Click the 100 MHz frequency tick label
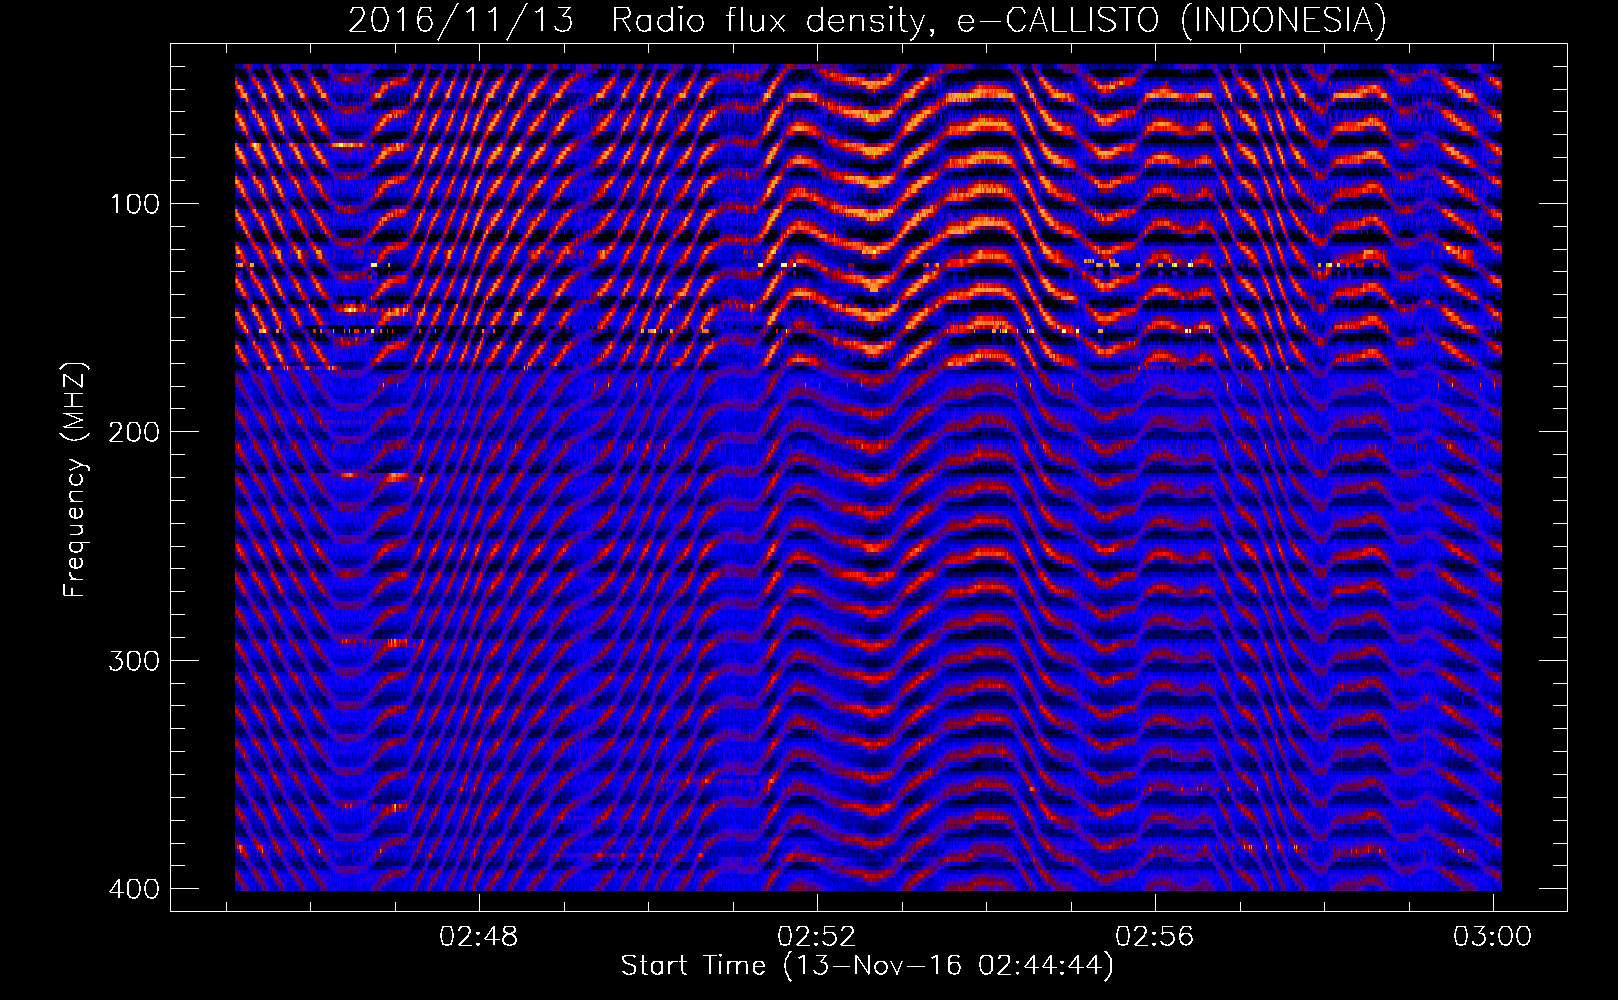 133,205
